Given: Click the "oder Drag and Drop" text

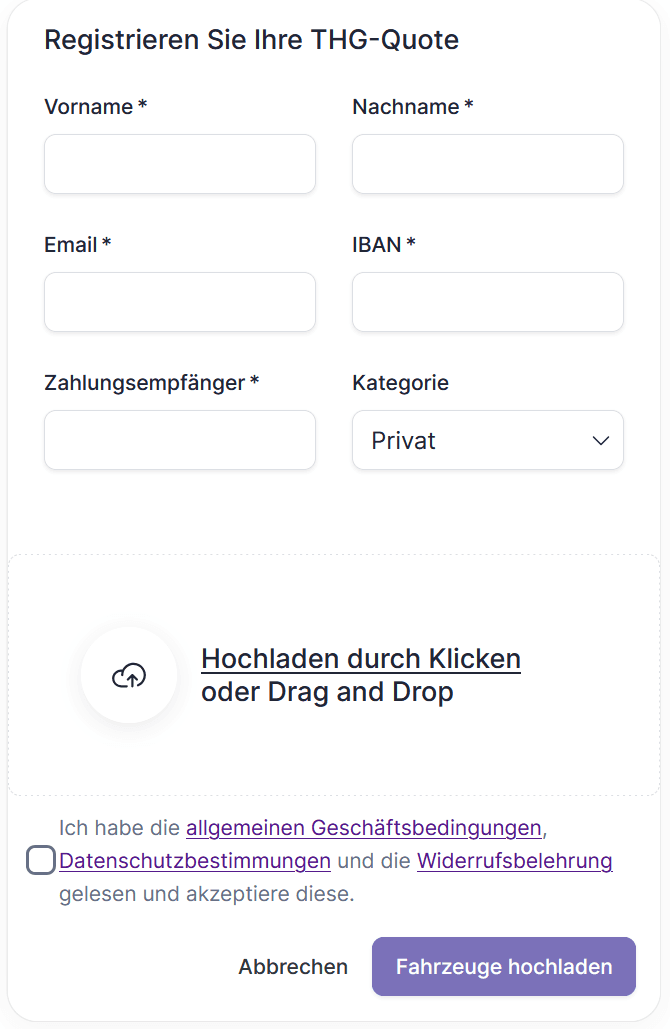Looking at the screenshot, I should click(327, 692).
